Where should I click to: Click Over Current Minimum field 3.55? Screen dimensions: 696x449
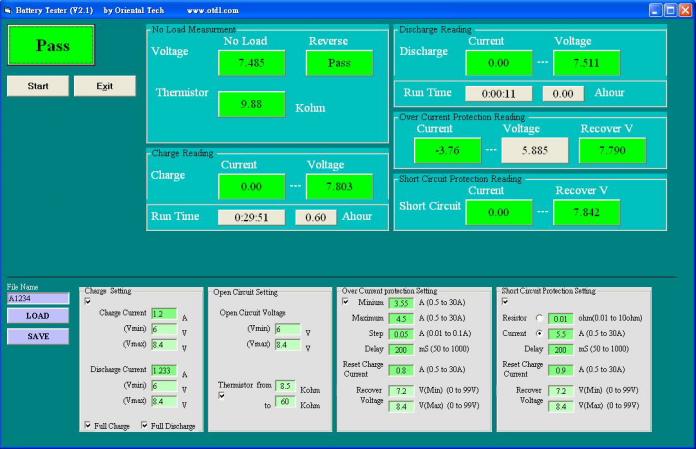[401, 303]
